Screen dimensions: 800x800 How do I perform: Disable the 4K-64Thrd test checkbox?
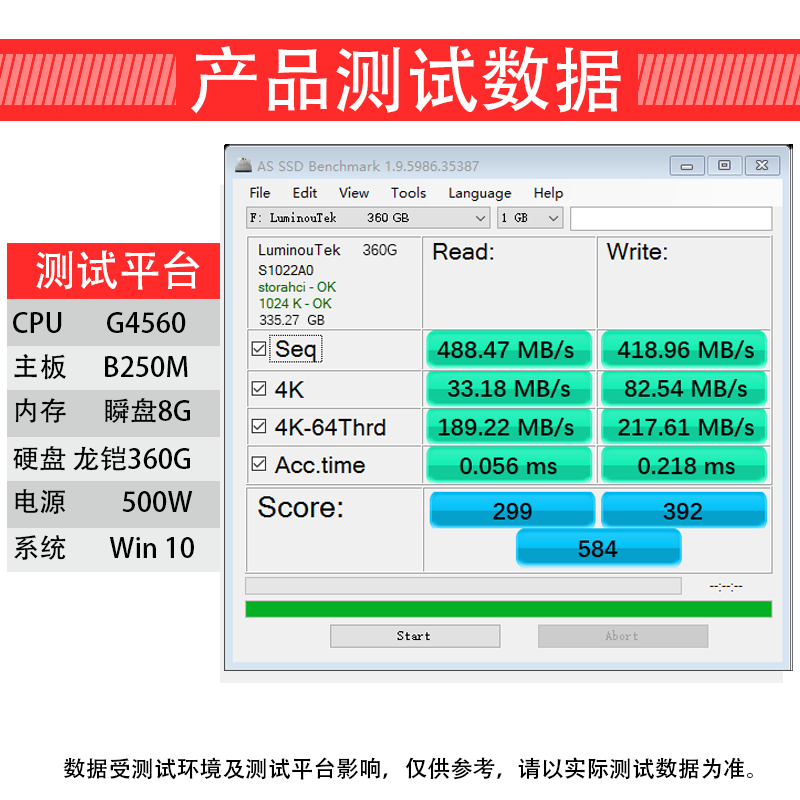click(259, 426)
